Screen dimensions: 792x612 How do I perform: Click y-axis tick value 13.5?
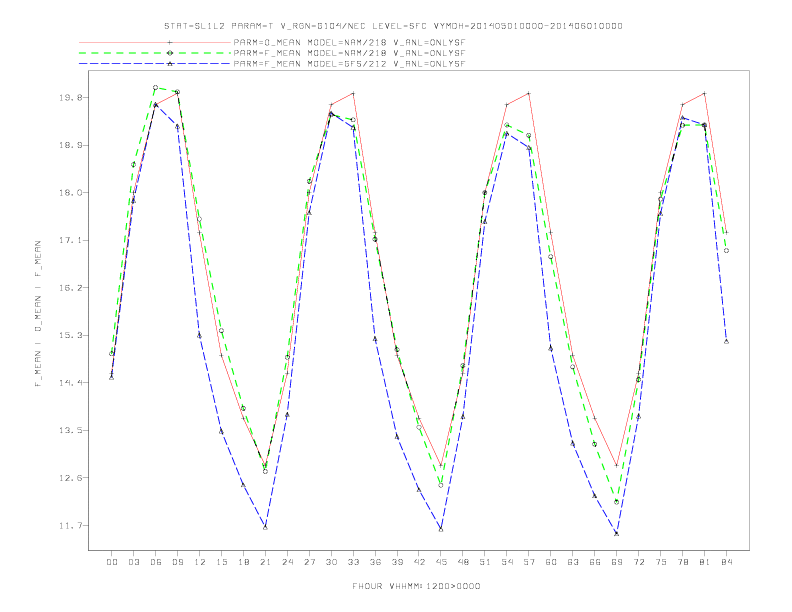[69, 431]
